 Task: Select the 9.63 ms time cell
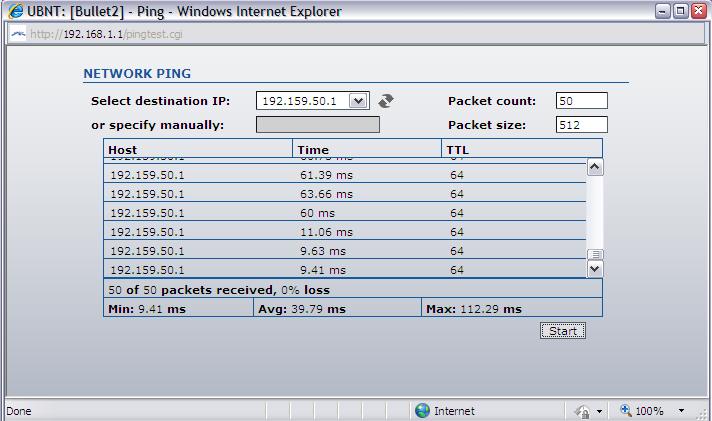tap(322, 251)
